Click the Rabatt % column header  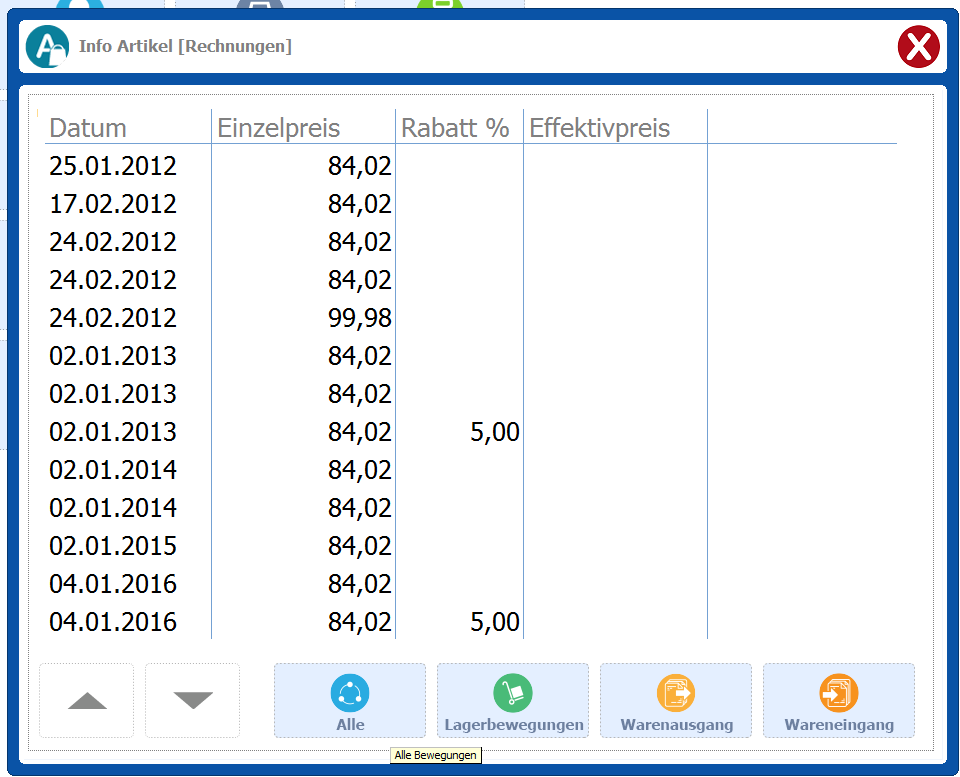point(455,128)
